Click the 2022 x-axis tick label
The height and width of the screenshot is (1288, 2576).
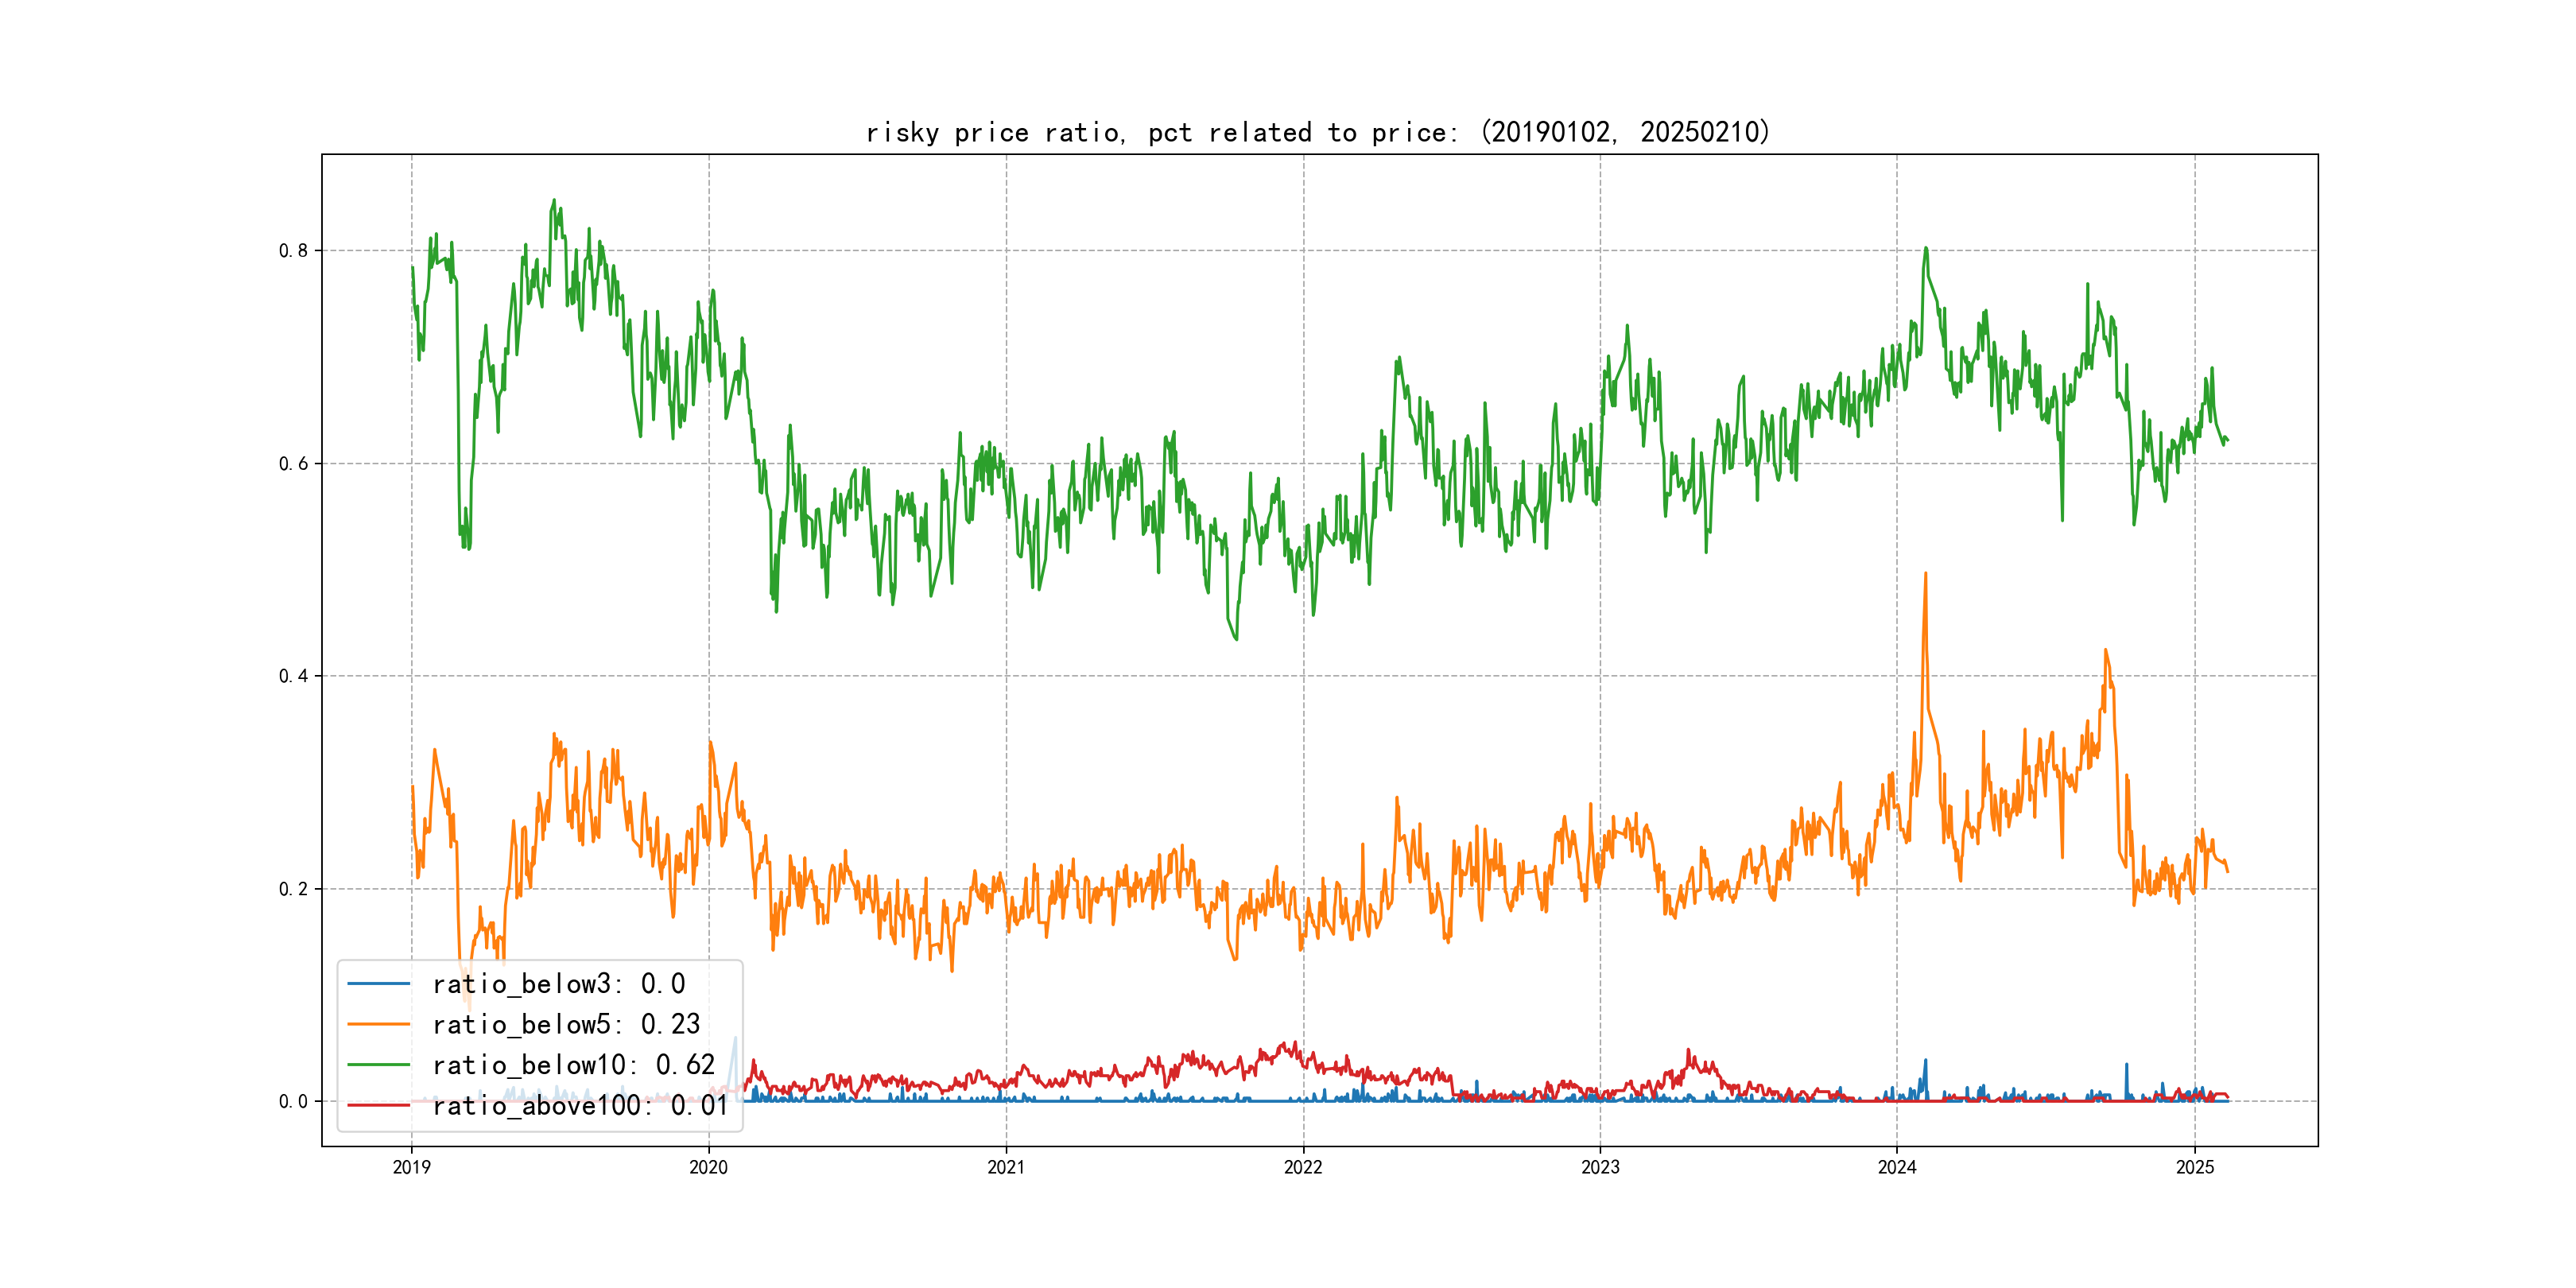pyautogui.click(x=1303, y=1167)
